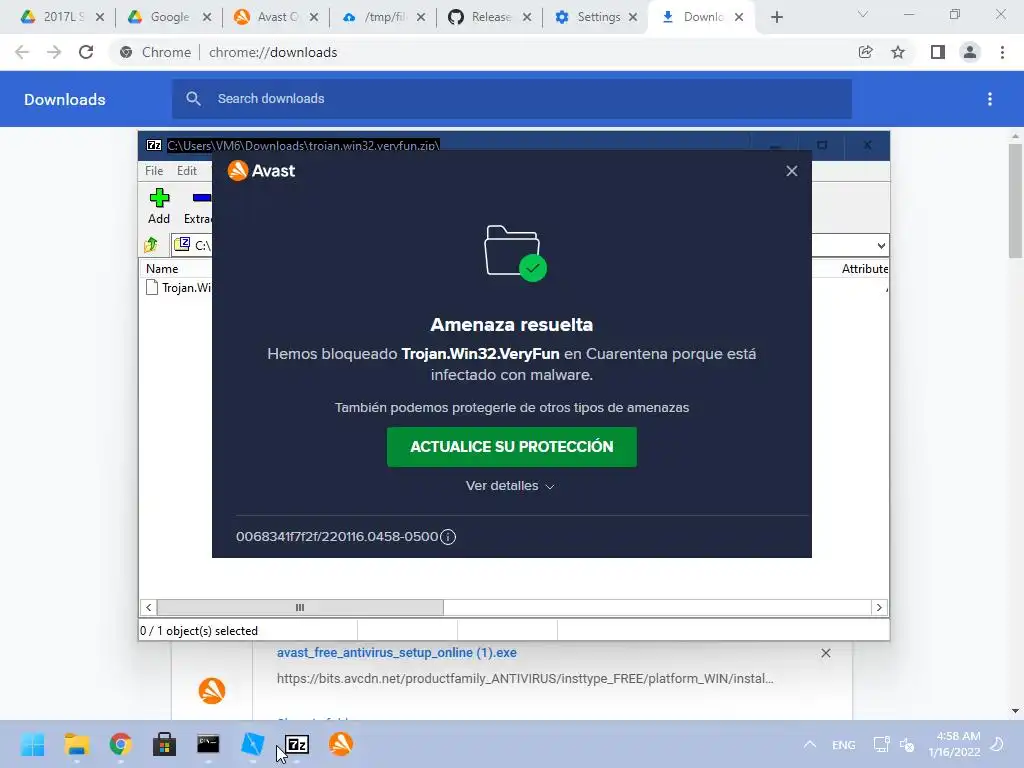The width and height of the screenshot is (1024, 768).
Task: Open Microsoft Store from the taskbar
Action: coord(164,744)
